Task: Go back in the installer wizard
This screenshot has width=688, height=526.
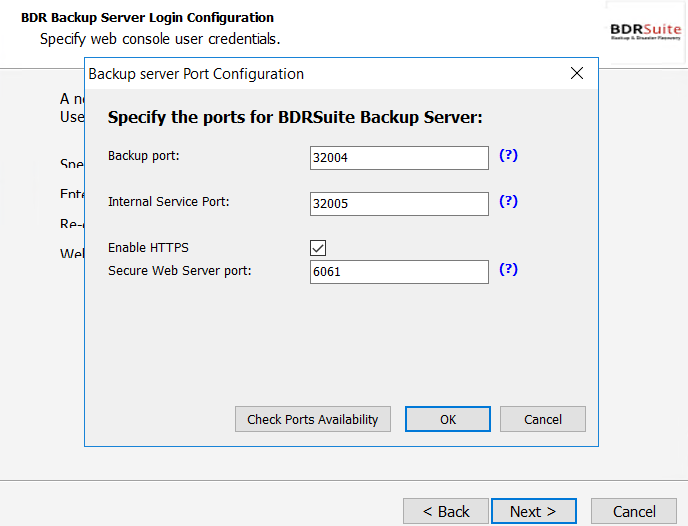Action: [446, 512]
